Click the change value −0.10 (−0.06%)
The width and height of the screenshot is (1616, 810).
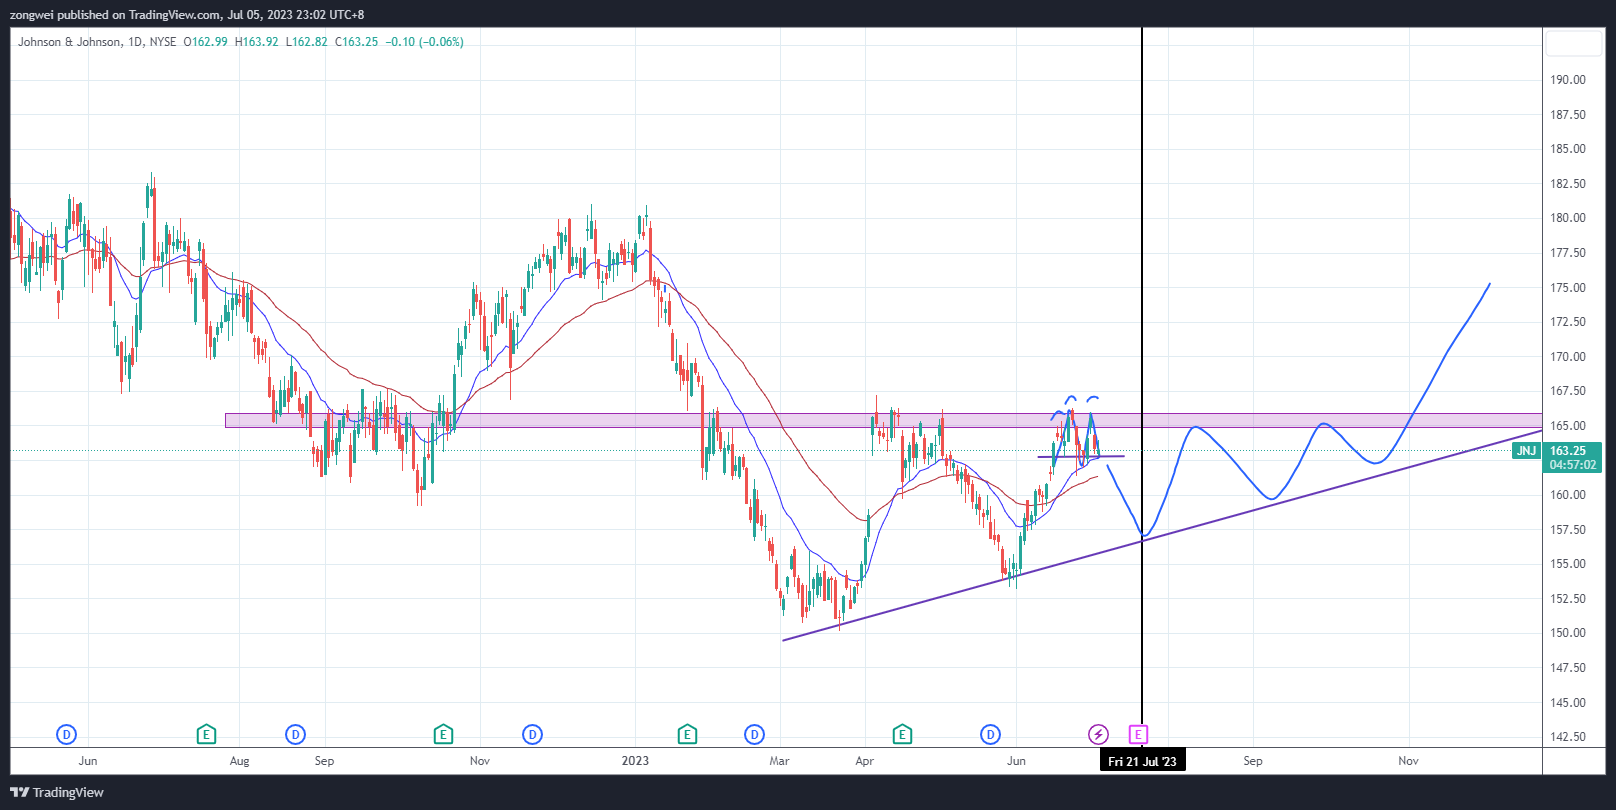coord(425,42)
